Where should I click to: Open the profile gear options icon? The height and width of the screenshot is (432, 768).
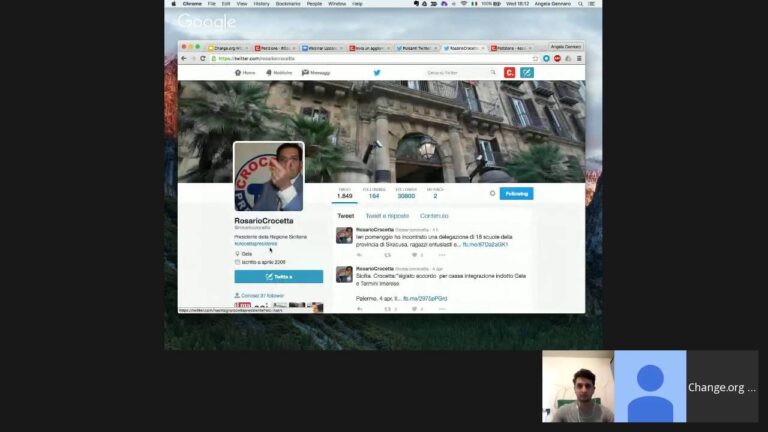492,193
